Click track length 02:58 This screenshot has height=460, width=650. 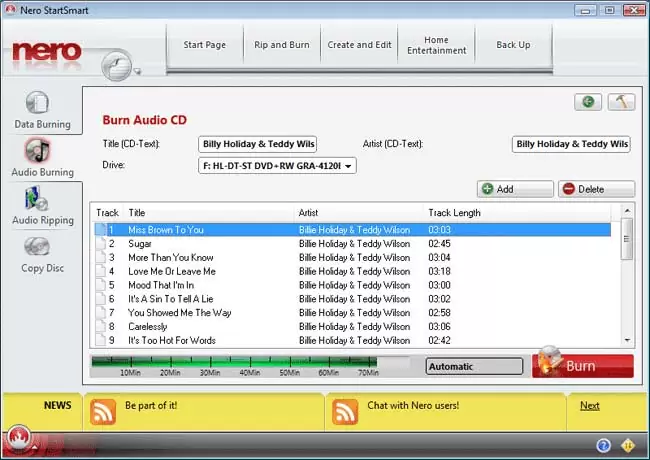439,313
